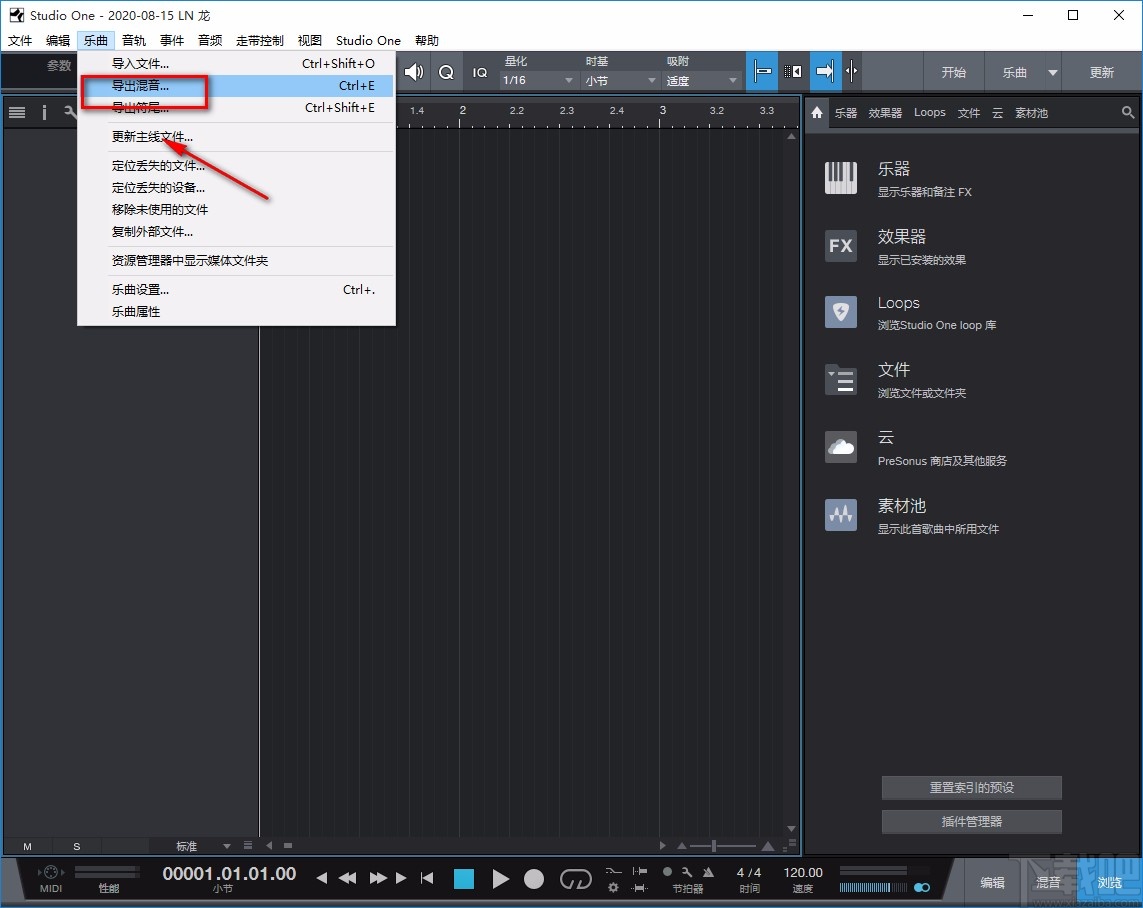Open 乐曲设置... menu entry

[237, 289]
